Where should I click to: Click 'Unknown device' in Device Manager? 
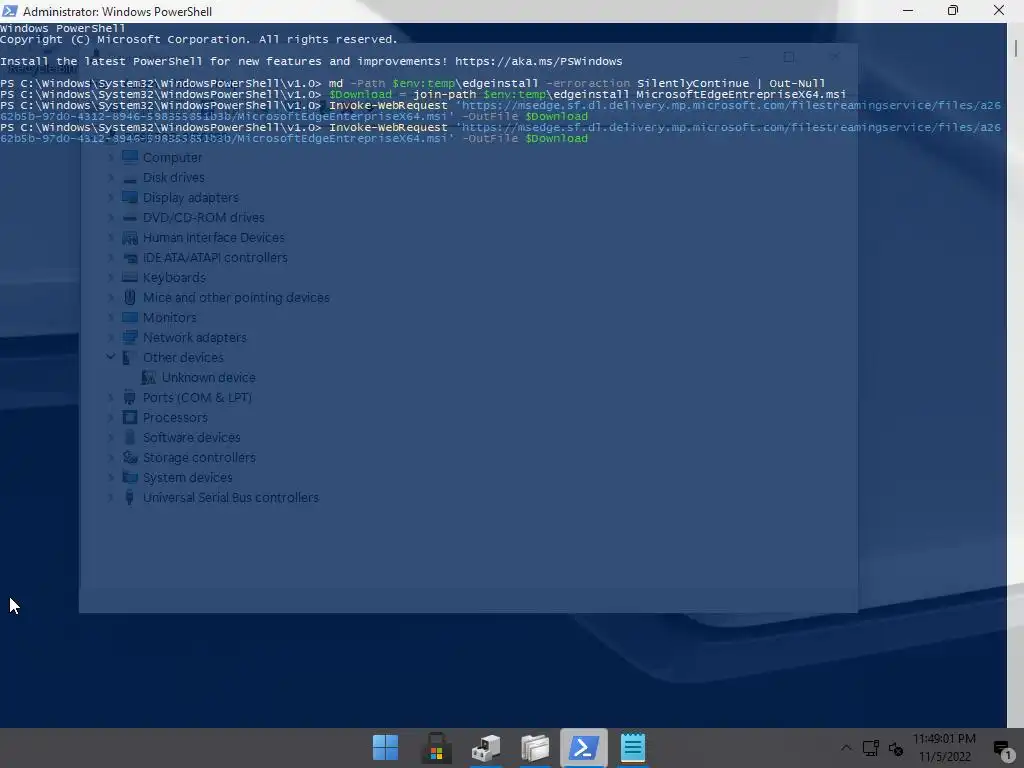pos(208,377)
